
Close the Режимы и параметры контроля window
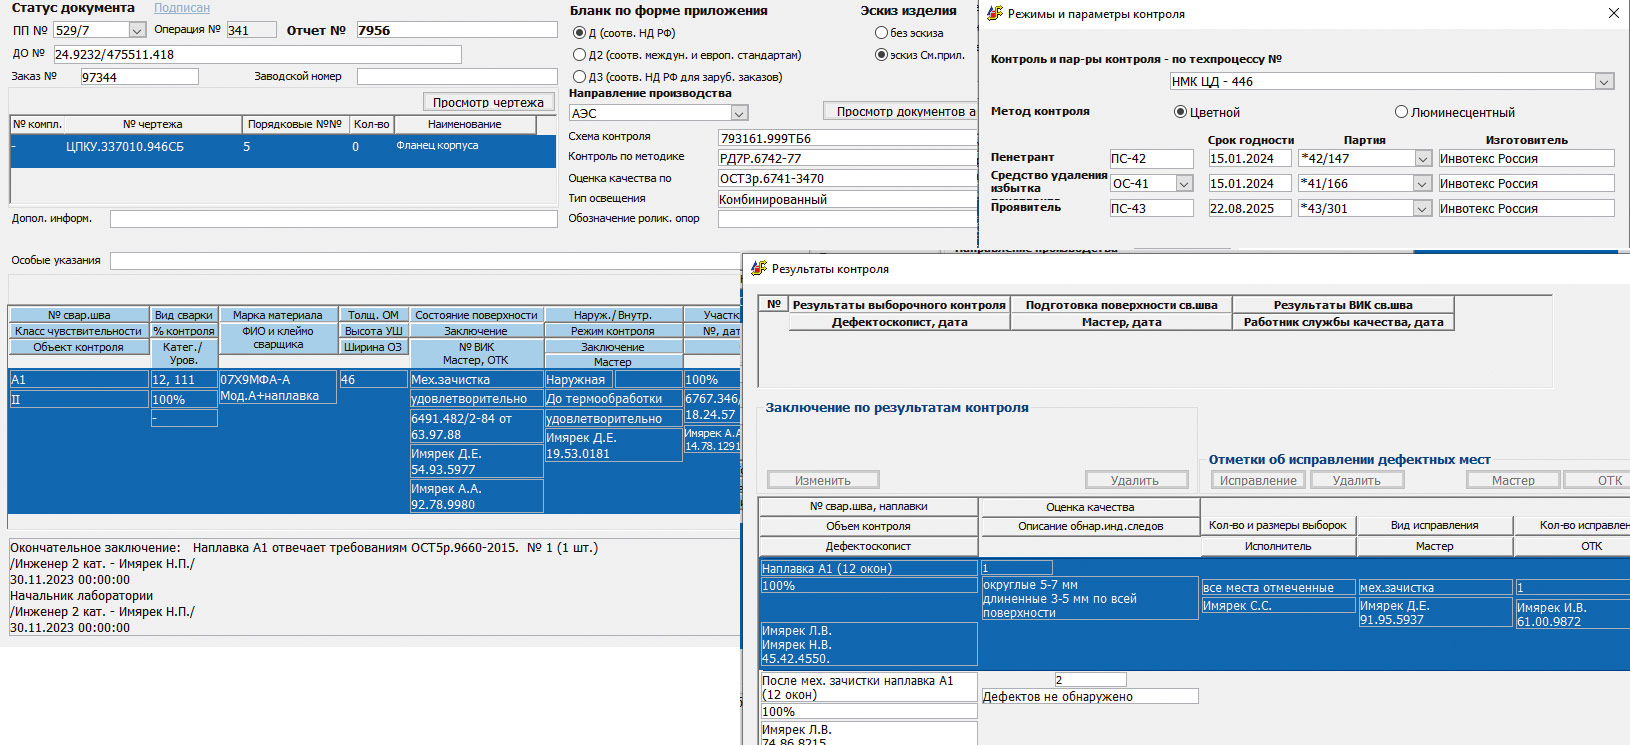pyautogui.click(x=1613, y=14)
